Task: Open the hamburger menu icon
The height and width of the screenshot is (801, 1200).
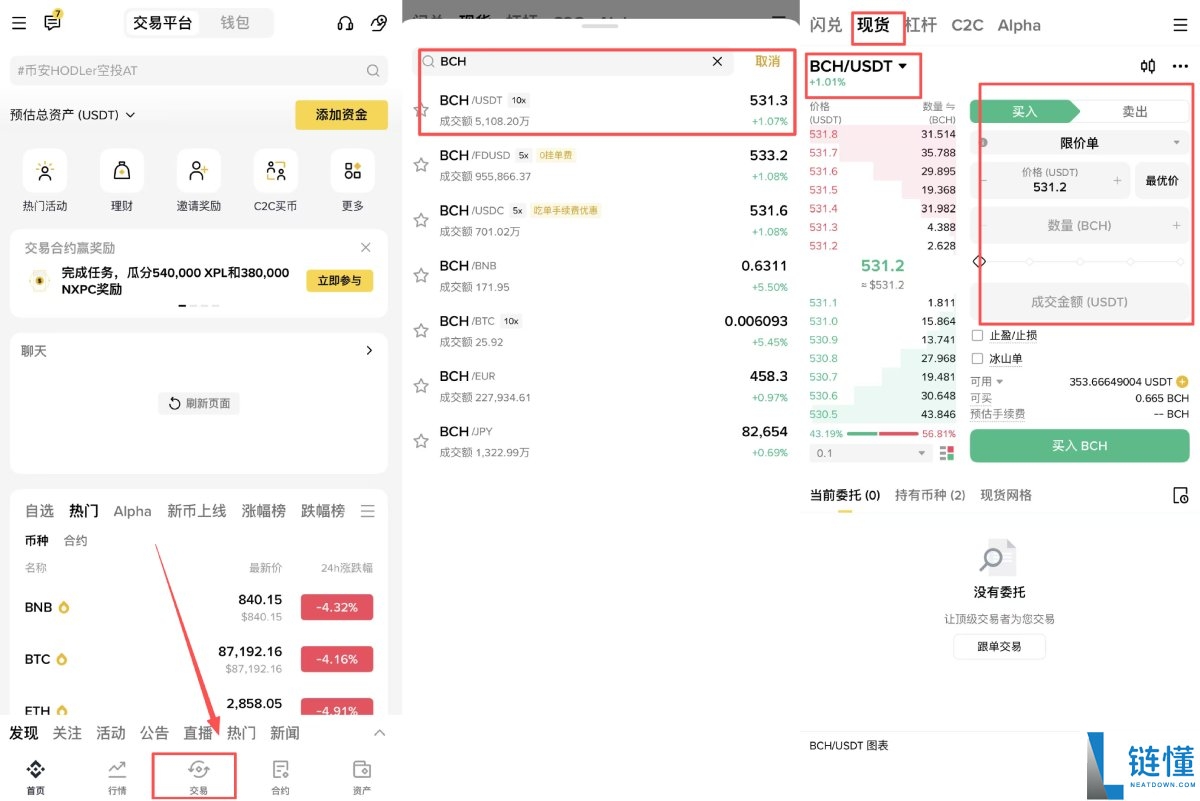Action: coord(18,22)
